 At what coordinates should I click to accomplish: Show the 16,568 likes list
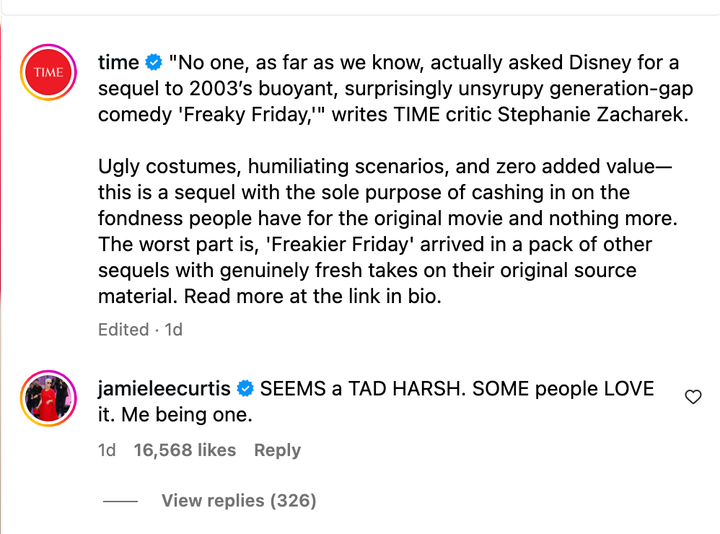point(184,450)
